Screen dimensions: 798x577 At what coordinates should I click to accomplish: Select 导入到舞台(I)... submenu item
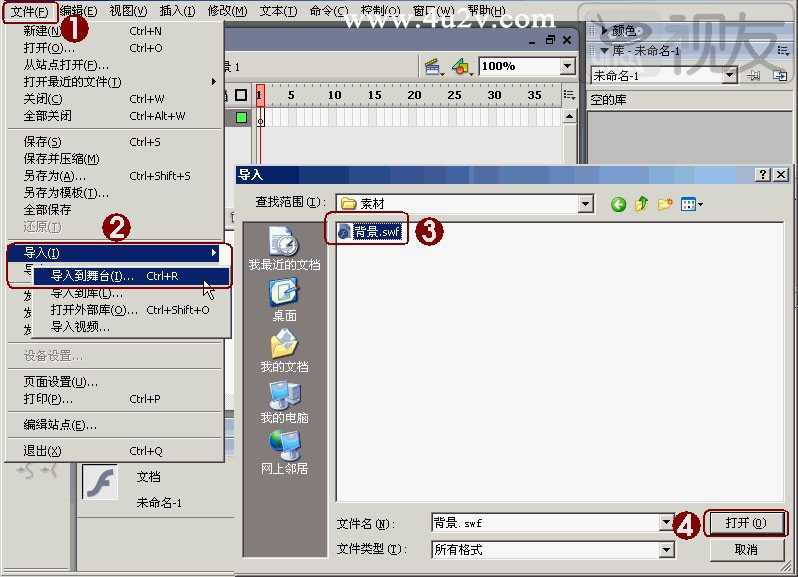[131, 276]
